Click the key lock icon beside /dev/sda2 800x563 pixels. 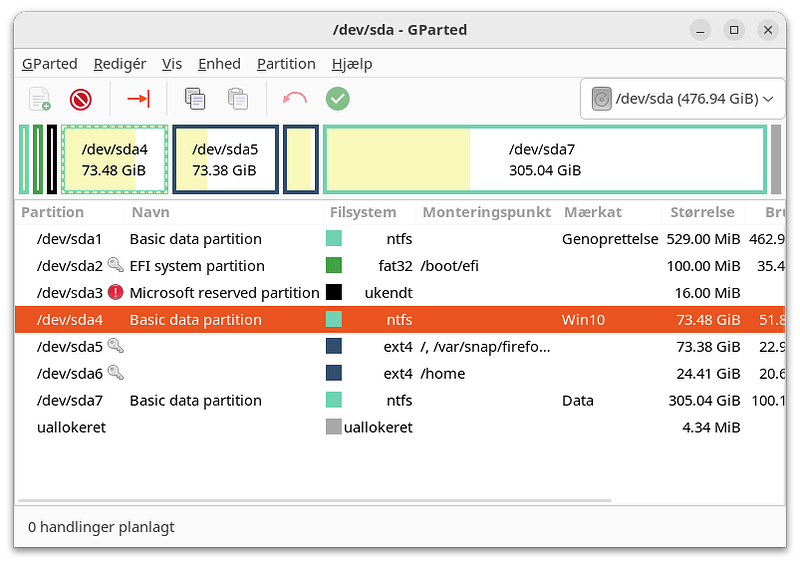(116, 266)
